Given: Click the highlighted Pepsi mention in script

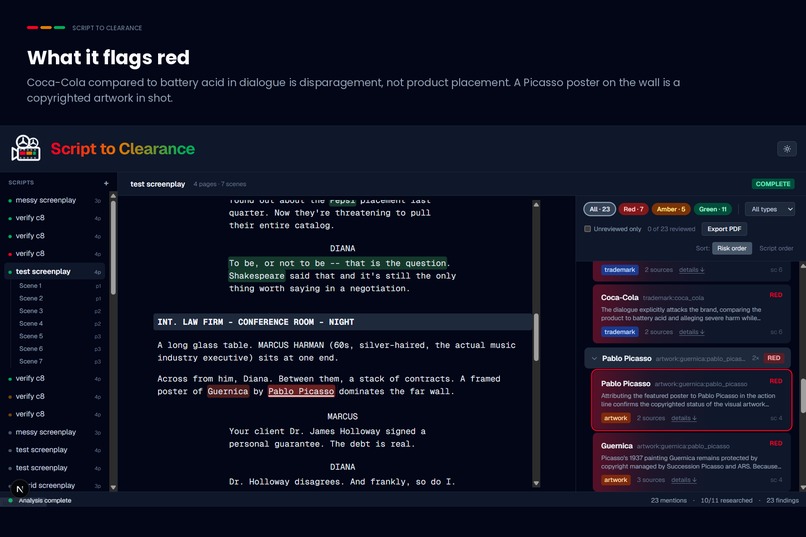Looking at the screenshot, I should (x=342, y=200).
